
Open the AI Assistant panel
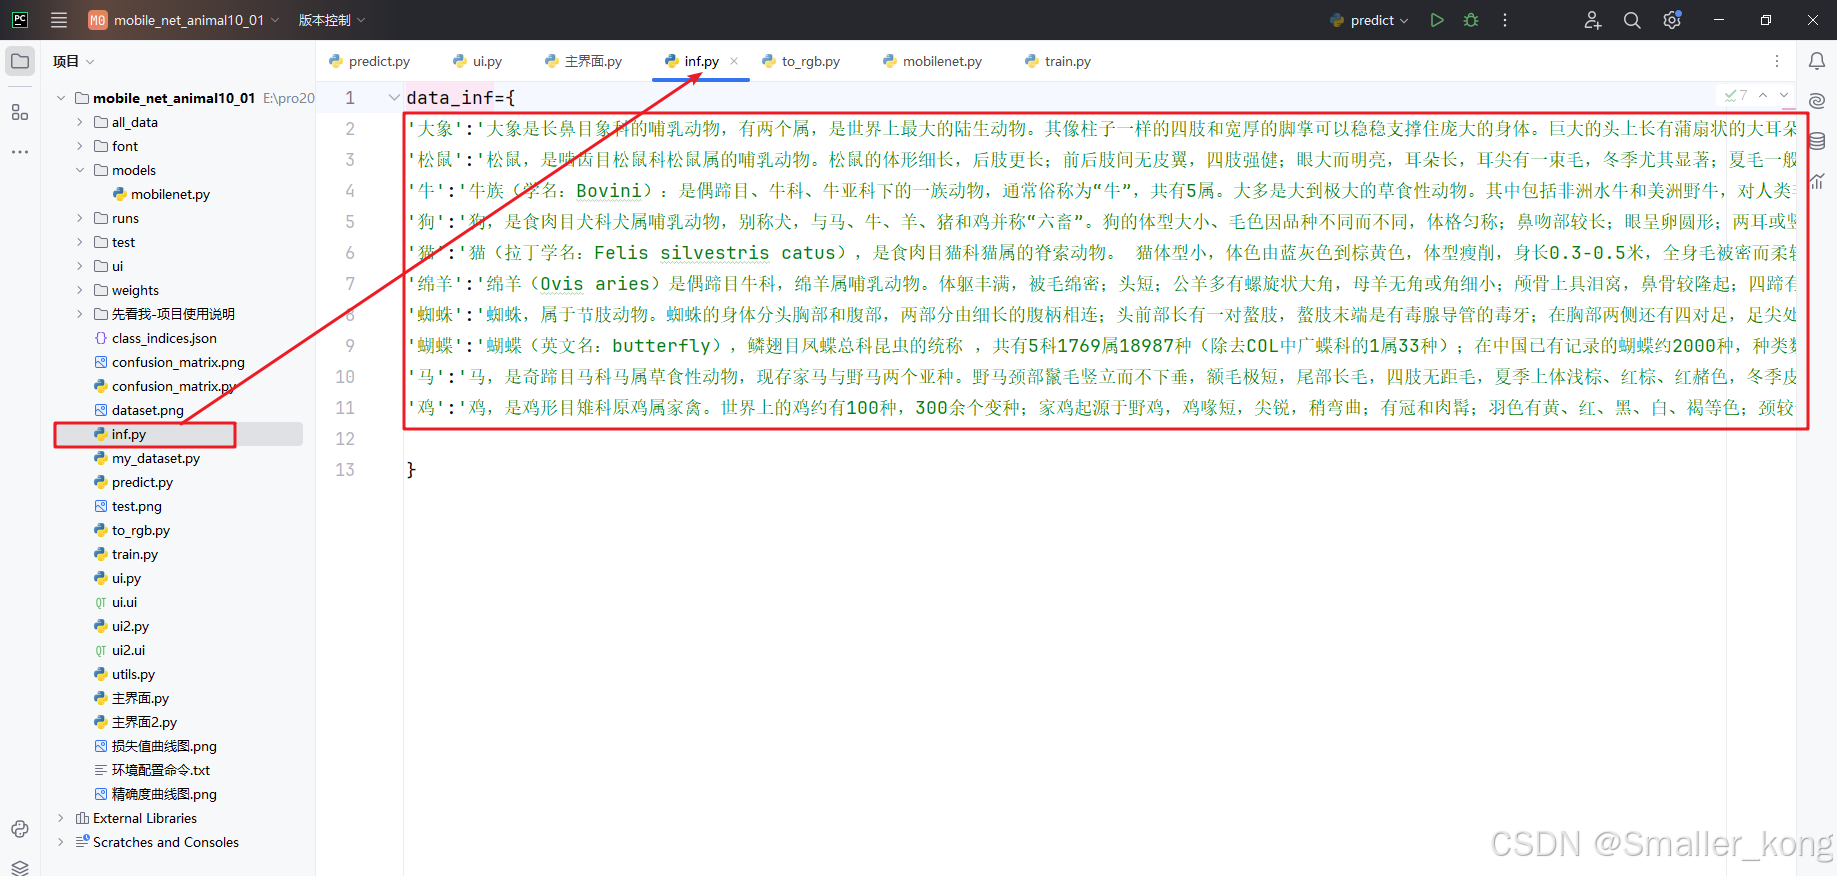coord(1817,101)
